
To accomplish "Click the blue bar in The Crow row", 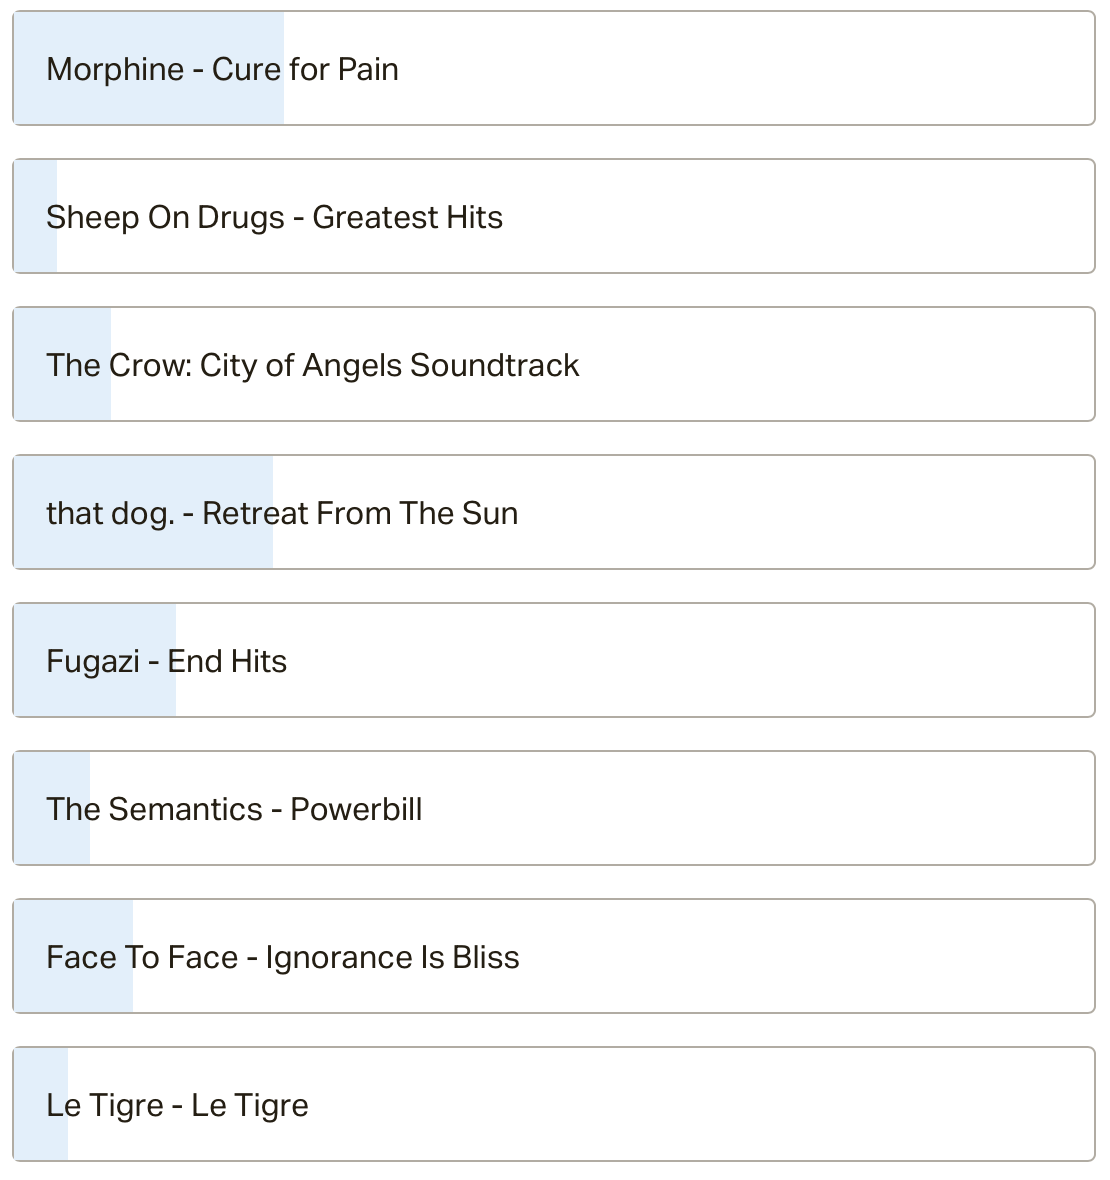I will [x=62, y=364].
